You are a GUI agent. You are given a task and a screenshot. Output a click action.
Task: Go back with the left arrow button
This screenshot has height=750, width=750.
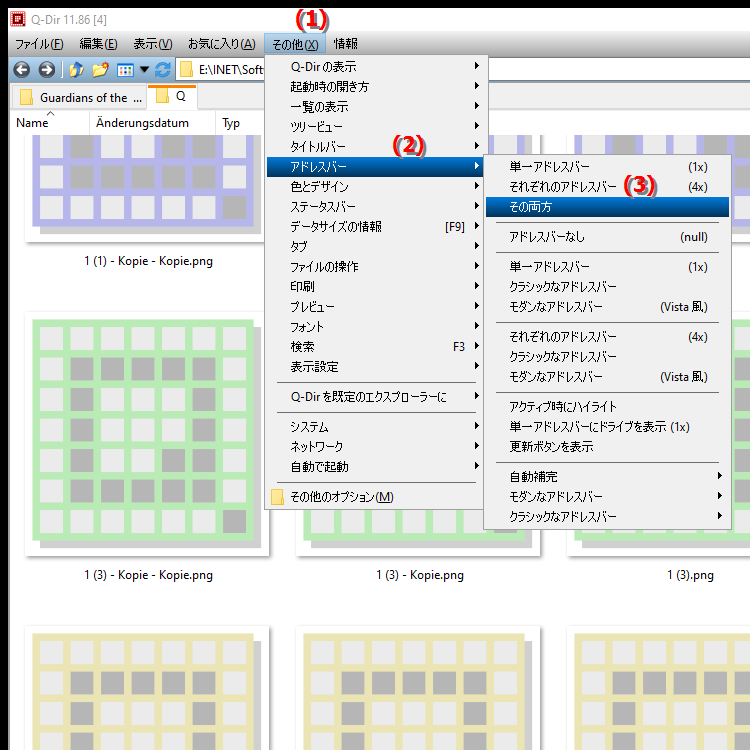point(22,70)
